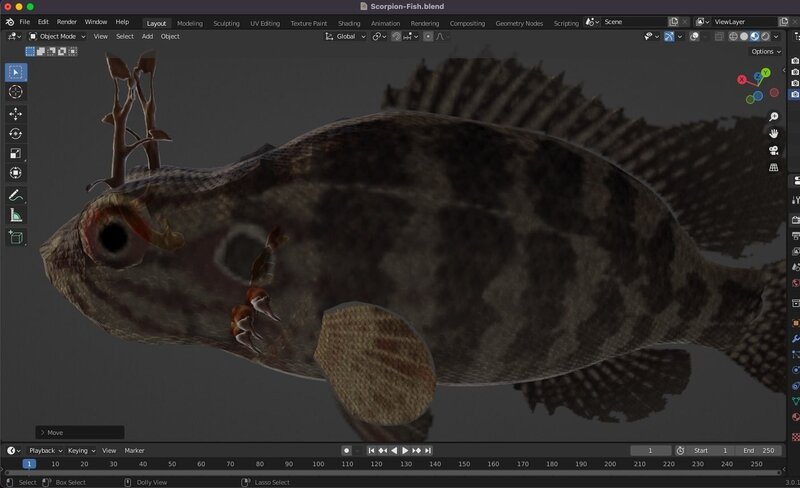The height and width of the screenshot is (488, 800).
Task: Pick the Rotate tool
Action: pos(16,134)
